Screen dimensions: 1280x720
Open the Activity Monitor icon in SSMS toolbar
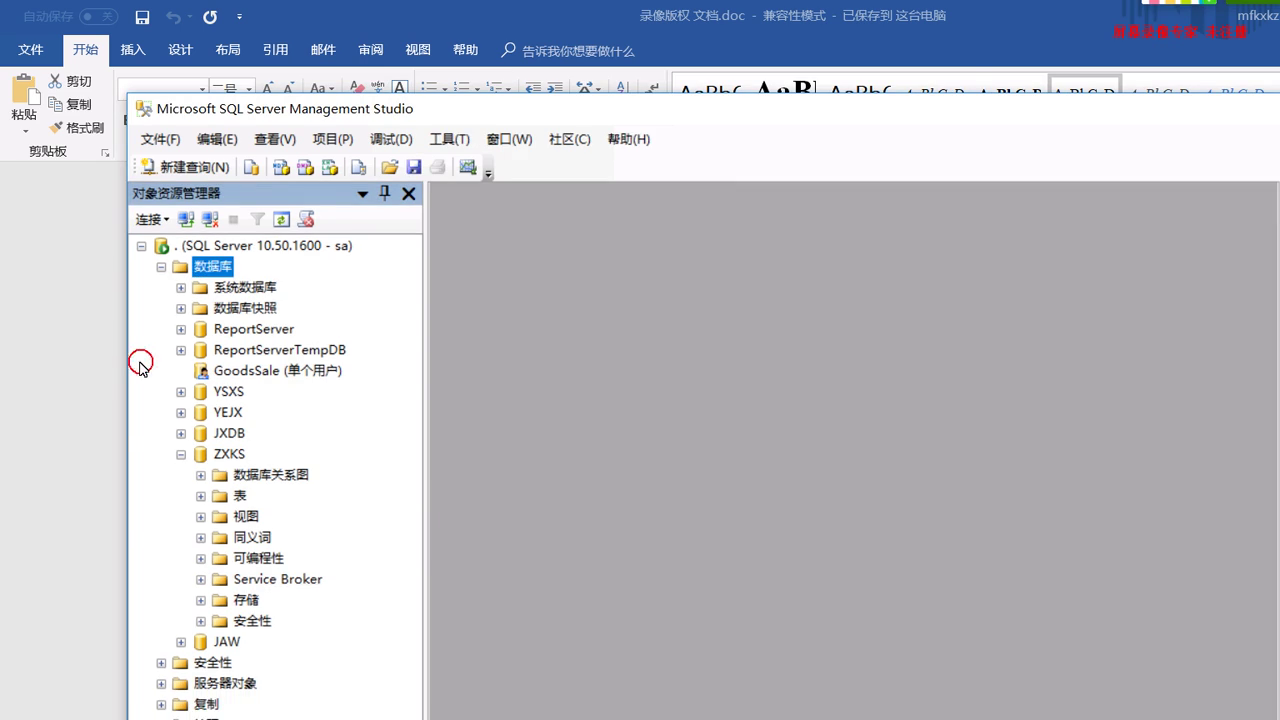[x=467, y=167]
